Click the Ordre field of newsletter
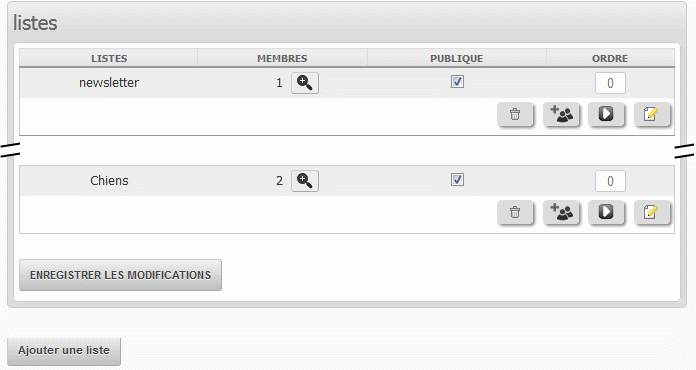 pos(610,83)
